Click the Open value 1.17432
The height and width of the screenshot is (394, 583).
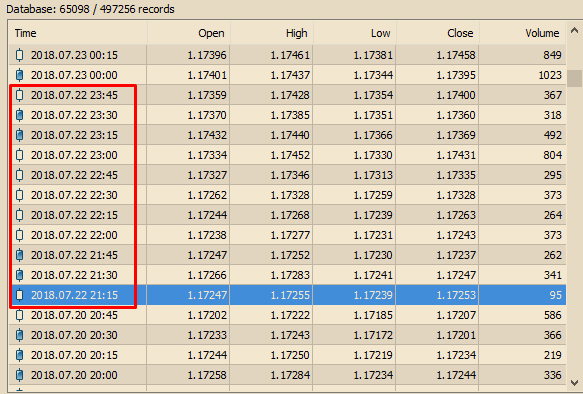(207, 135)
